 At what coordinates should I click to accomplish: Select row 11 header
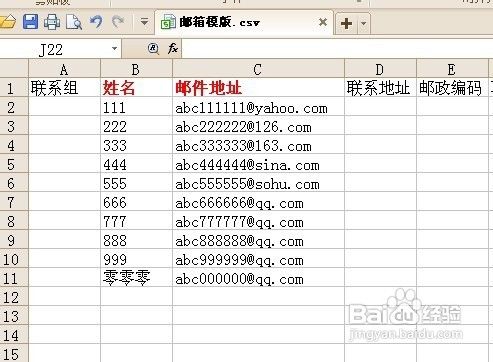(x=14, y=278)
